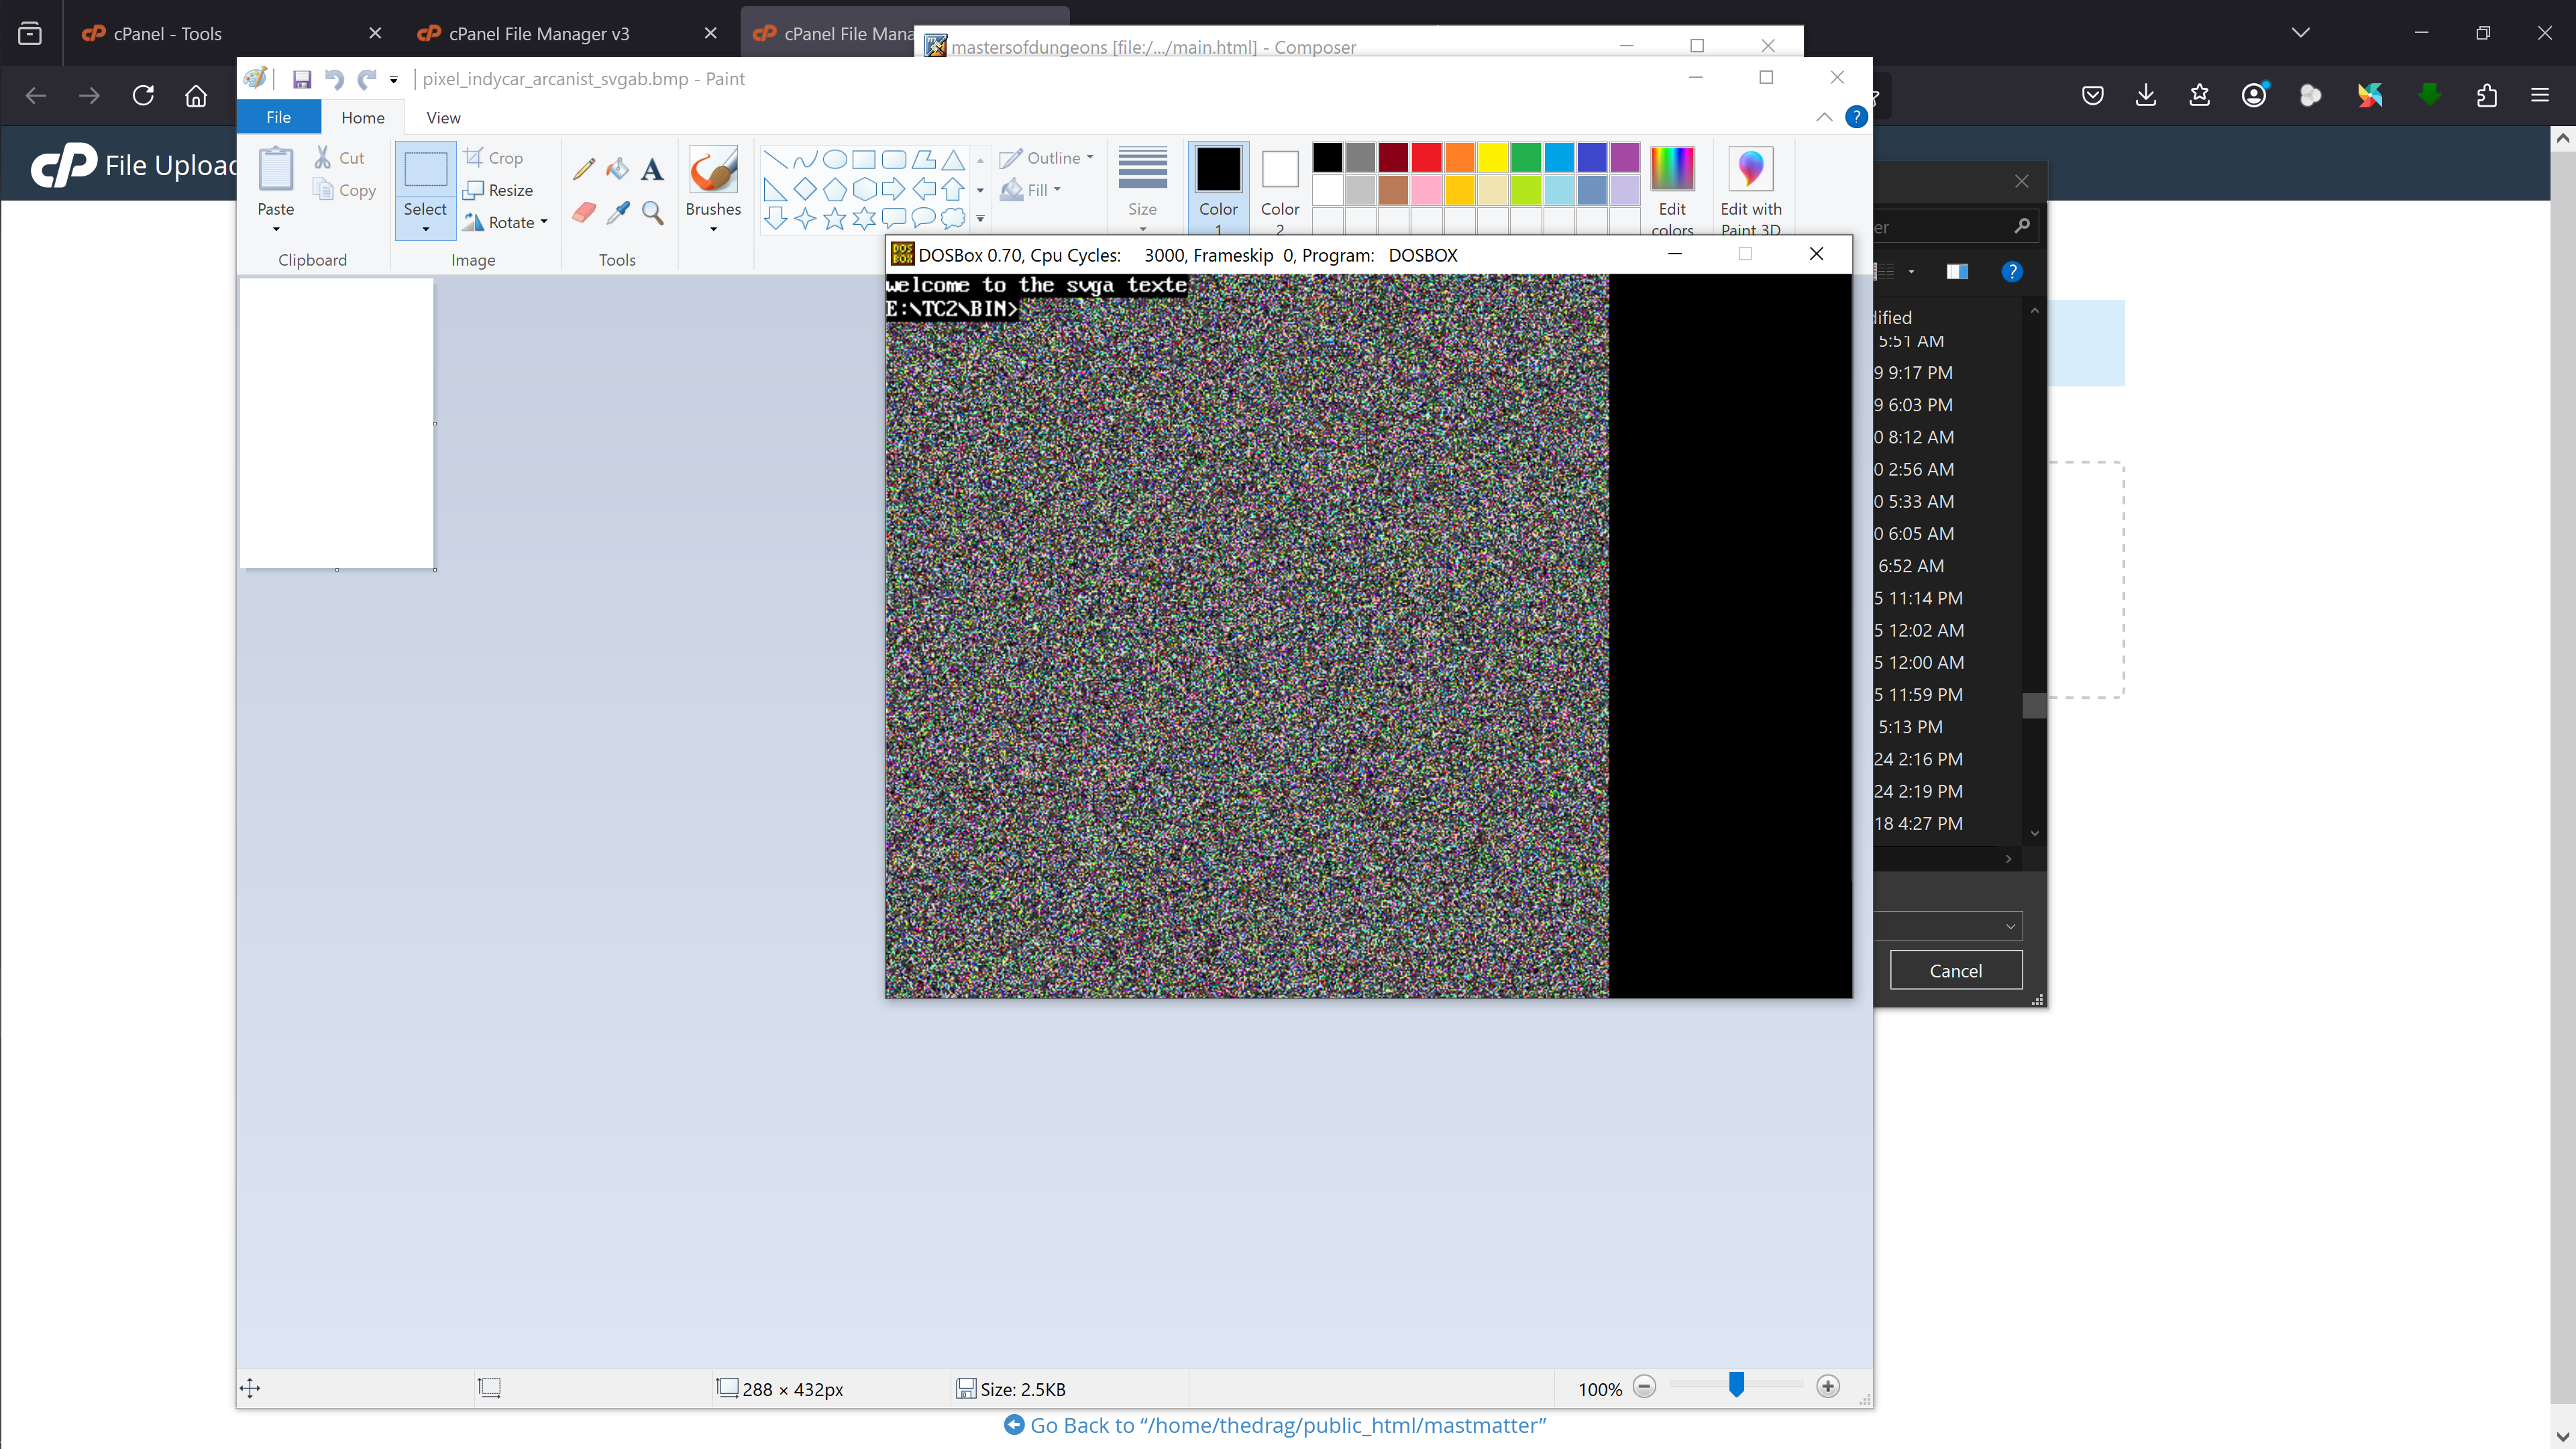Expand the Shapes gallery with bottom arrow
Viewport: 2576px width, 1449px height.
pos(980,218)
